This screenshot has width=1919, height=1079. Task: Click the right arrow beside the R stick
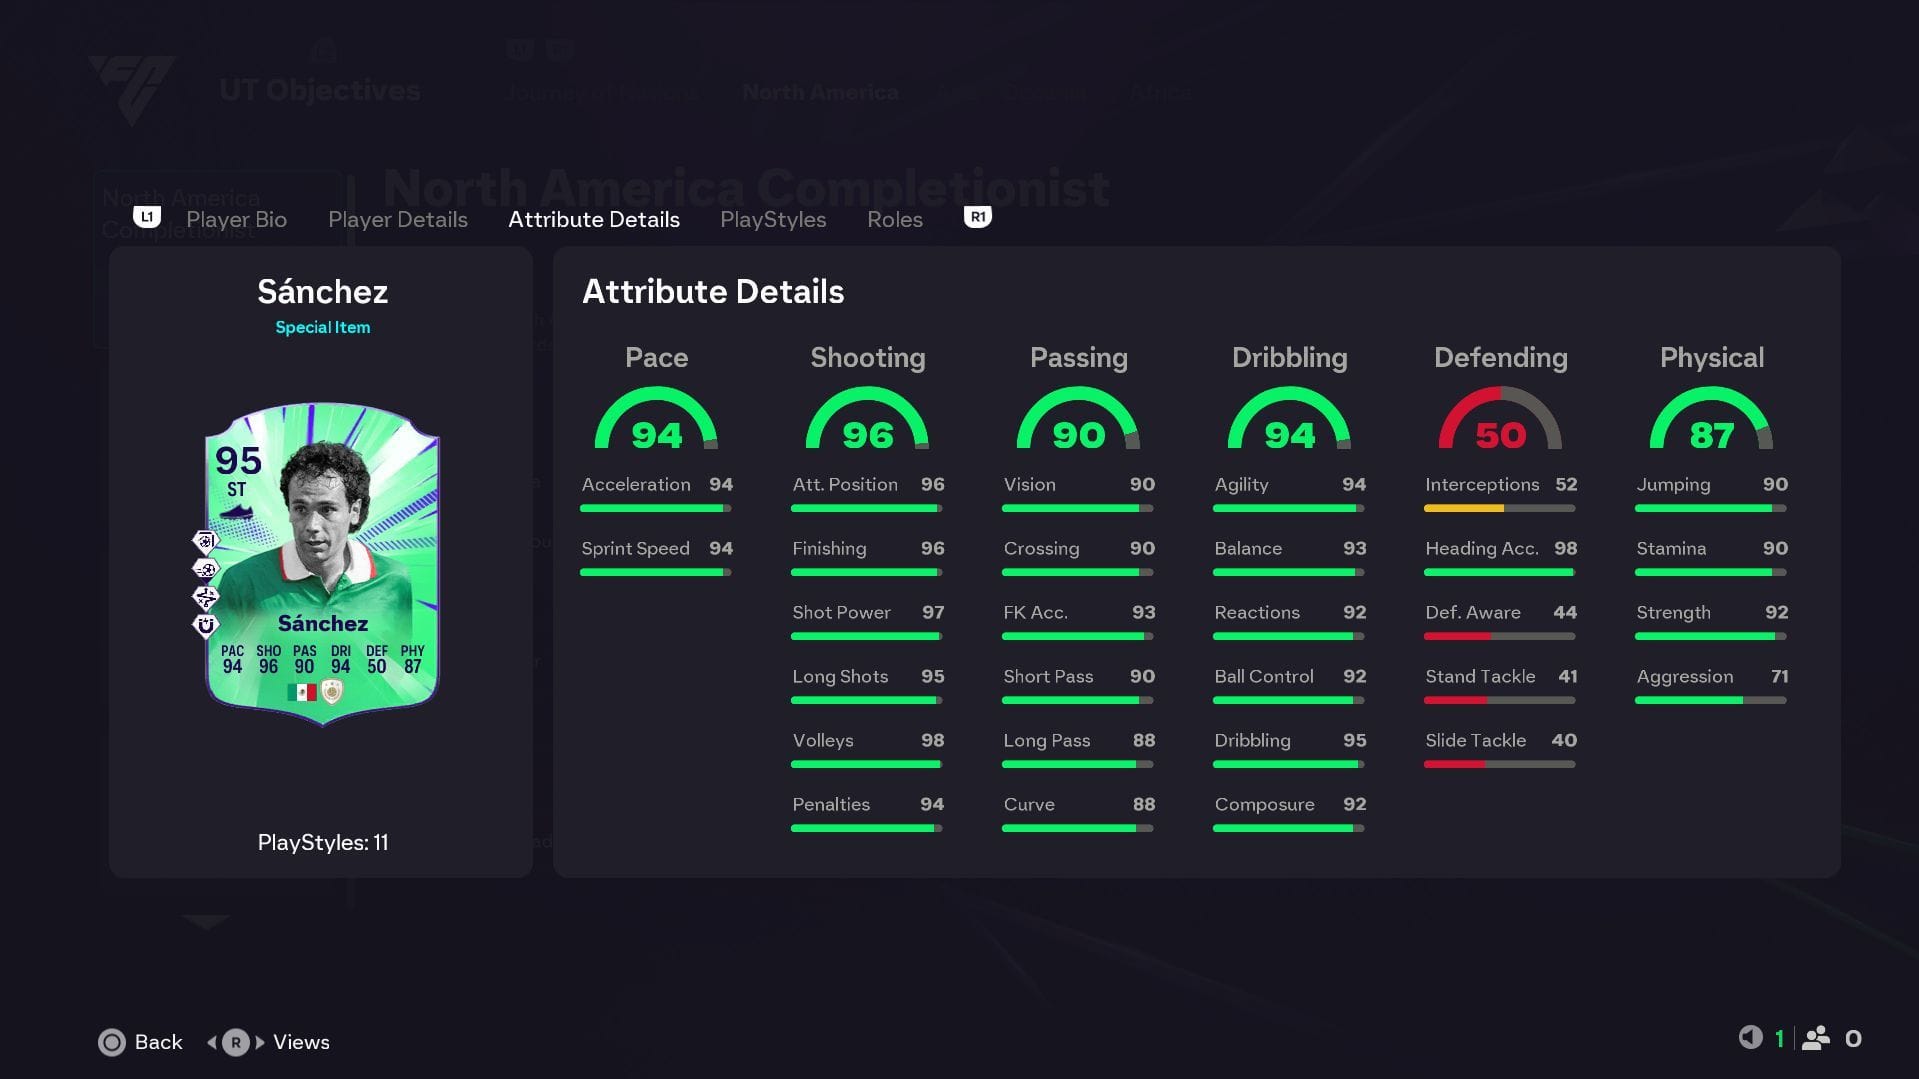click(x=260, y=1042)
